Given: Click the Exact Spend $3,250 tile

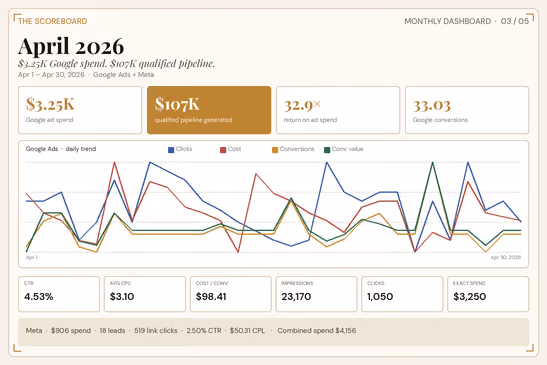Looking at the screenshot, I should click(488, 294).
